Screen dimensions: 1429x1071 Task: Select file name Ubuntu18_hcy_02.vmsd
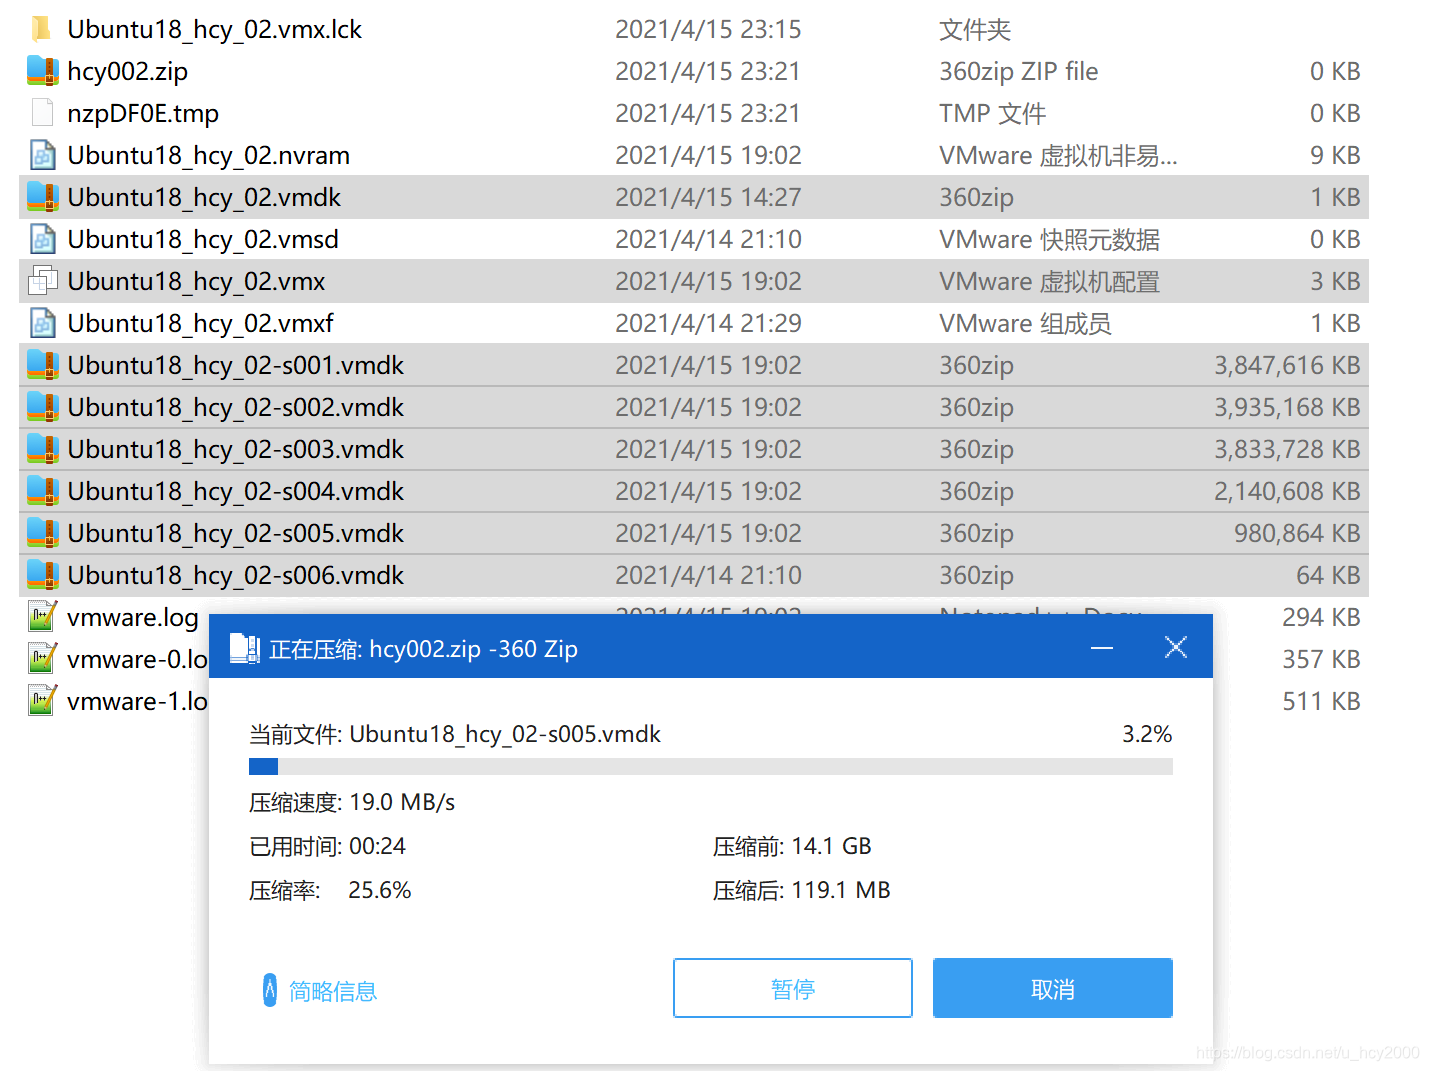point(203,240)
